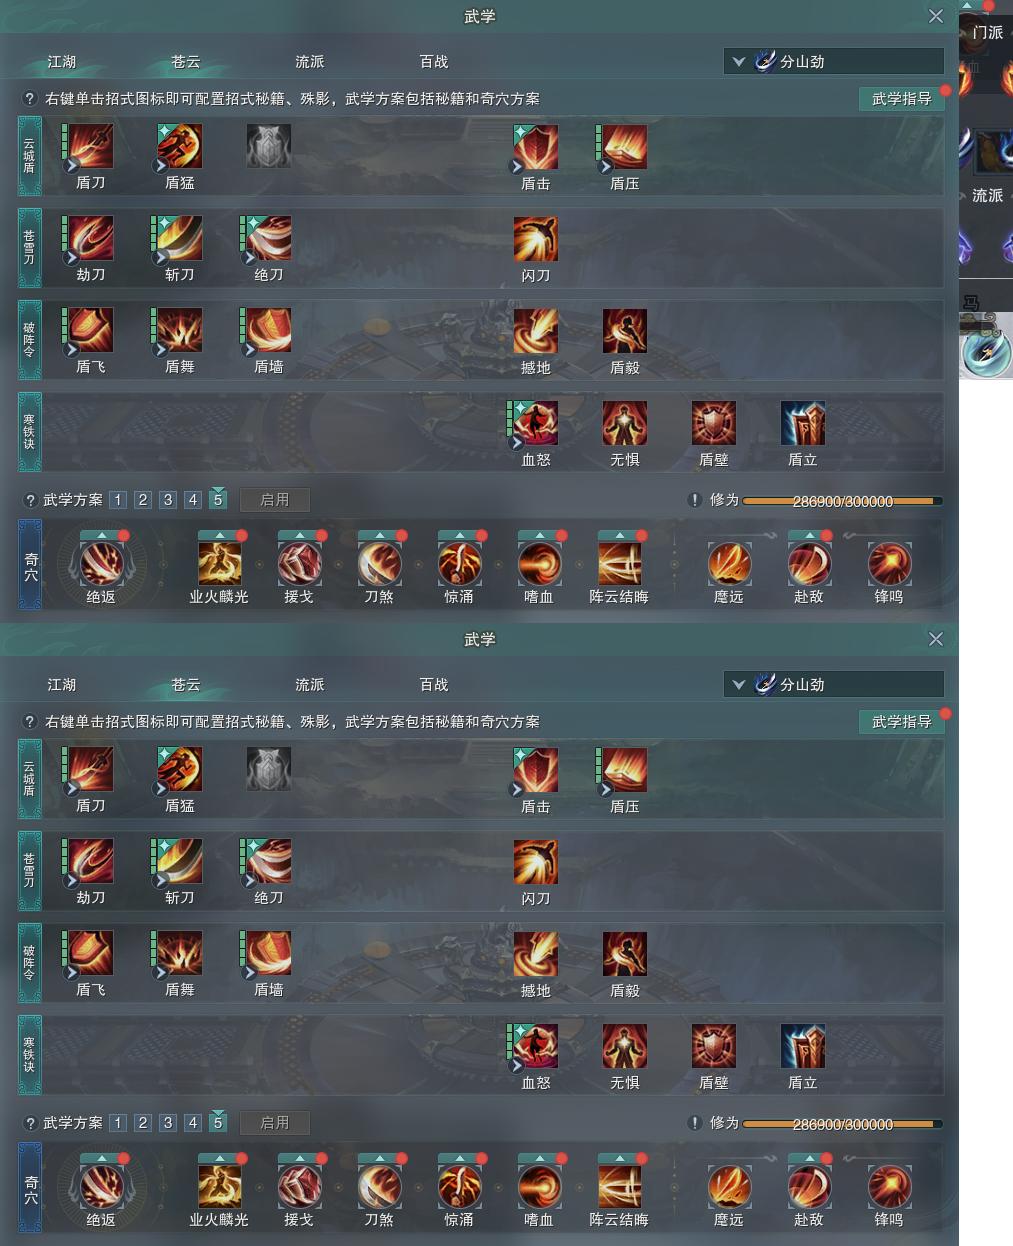
Task: Choose 武学方案 4 in upper window
Action: pyautogui.click(x=193, y=500)
